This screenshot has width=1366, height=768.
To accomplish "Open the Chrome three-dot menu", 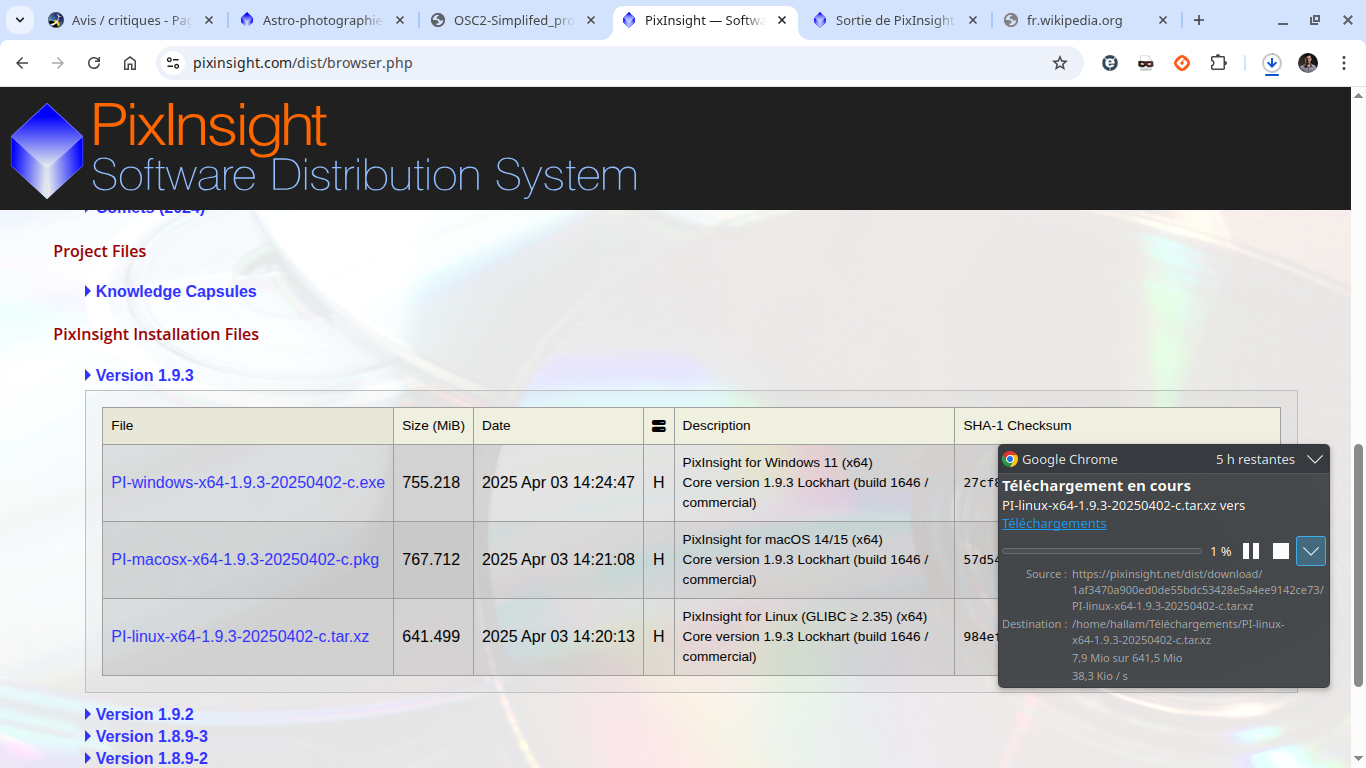I will click(x=1342, y=63).
